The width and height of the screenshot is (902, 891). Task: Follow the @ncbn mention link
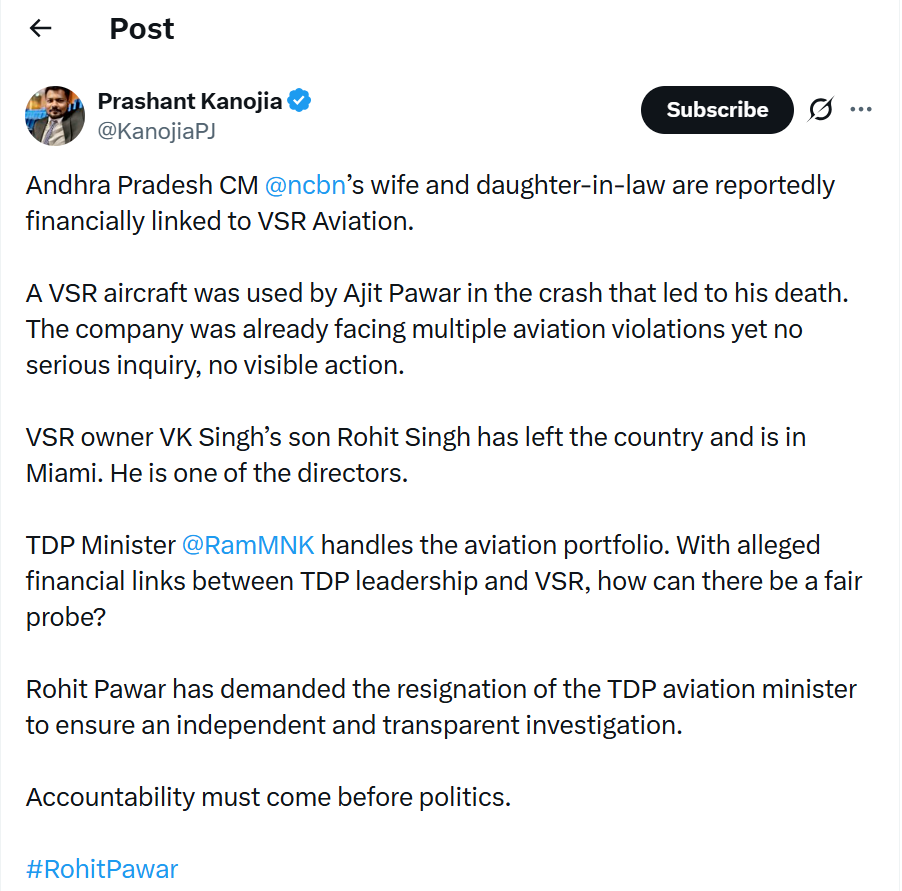point(304,186)
